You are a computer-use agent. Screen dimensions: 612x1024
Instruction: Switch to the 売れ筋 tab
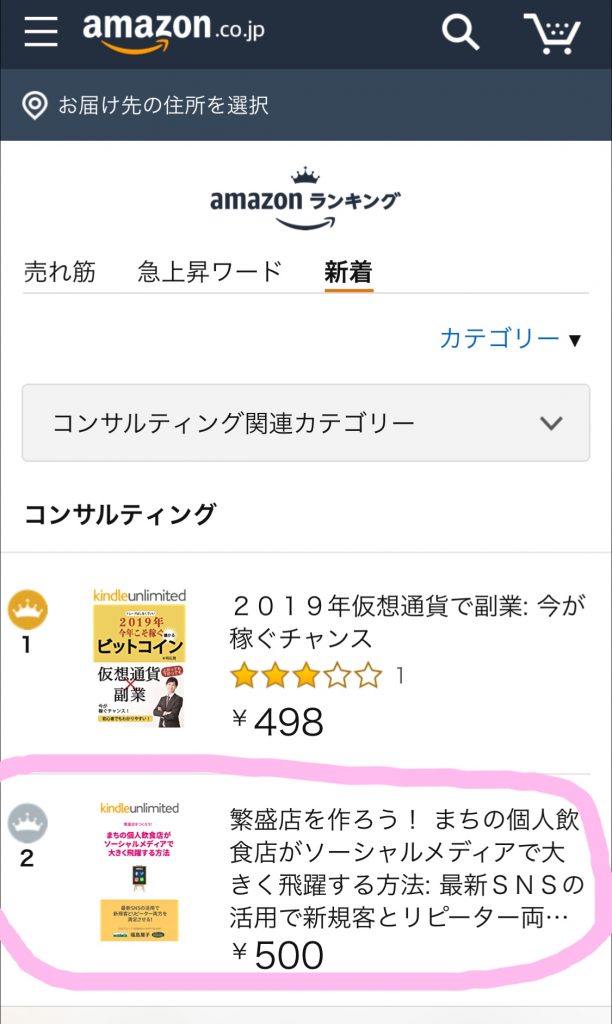point(60,271)
